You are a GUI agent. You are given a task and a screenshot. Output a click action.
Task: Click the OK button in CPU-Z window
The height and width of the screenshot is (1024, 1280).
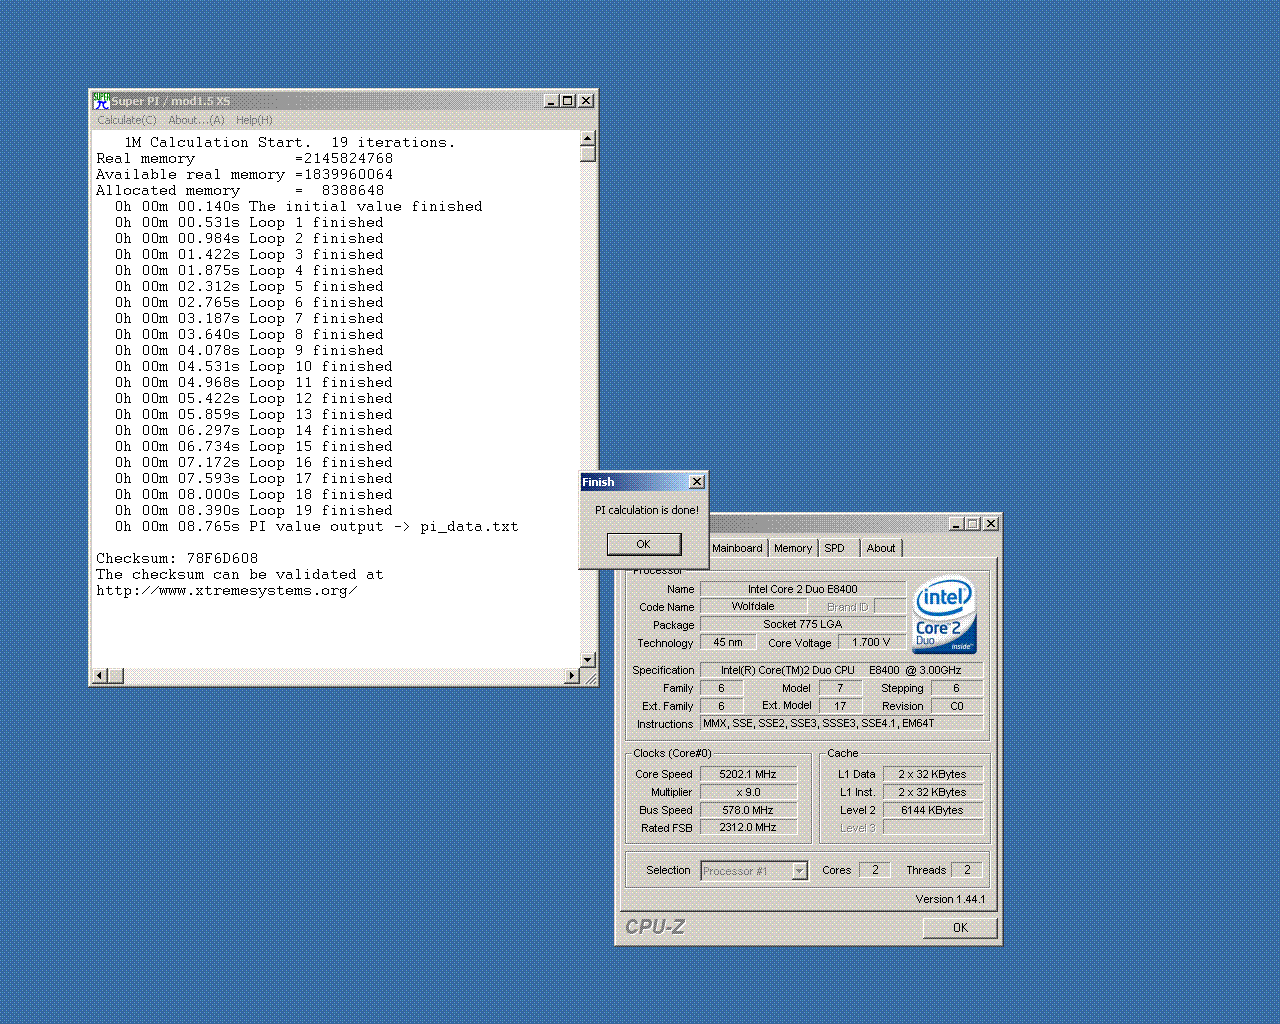960,928
